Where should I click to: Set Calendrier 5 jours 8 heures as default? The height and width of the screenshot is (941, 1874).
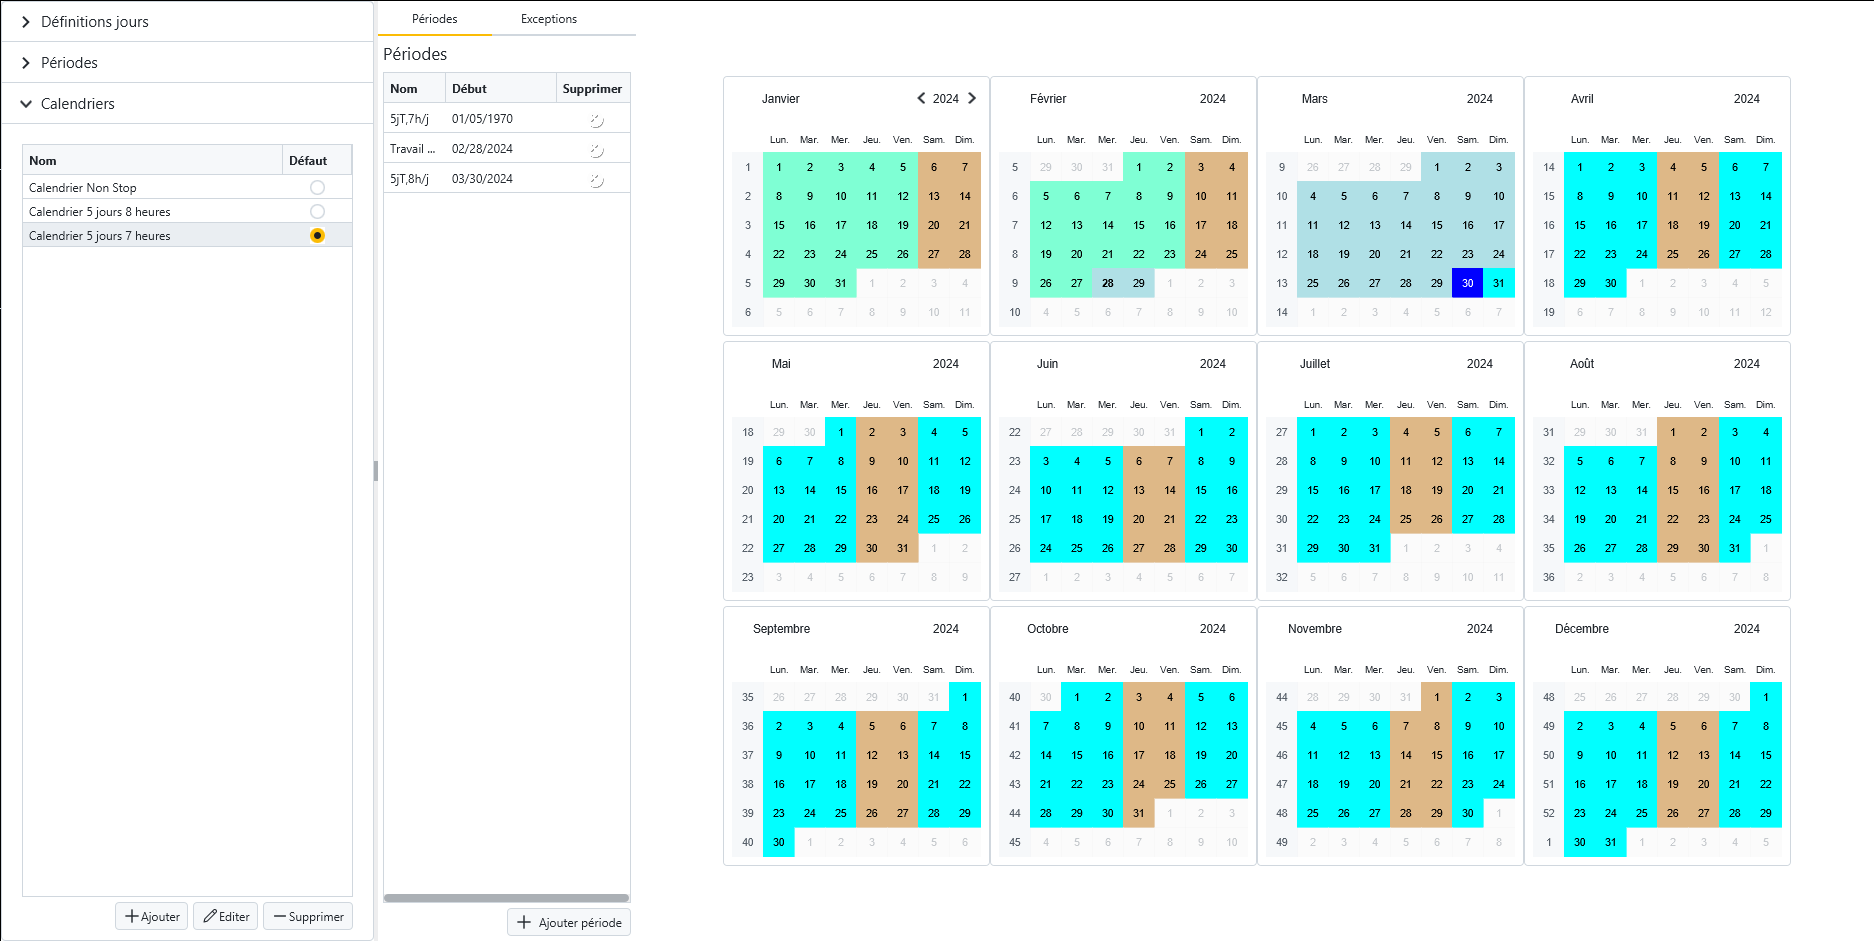[317, 212]
